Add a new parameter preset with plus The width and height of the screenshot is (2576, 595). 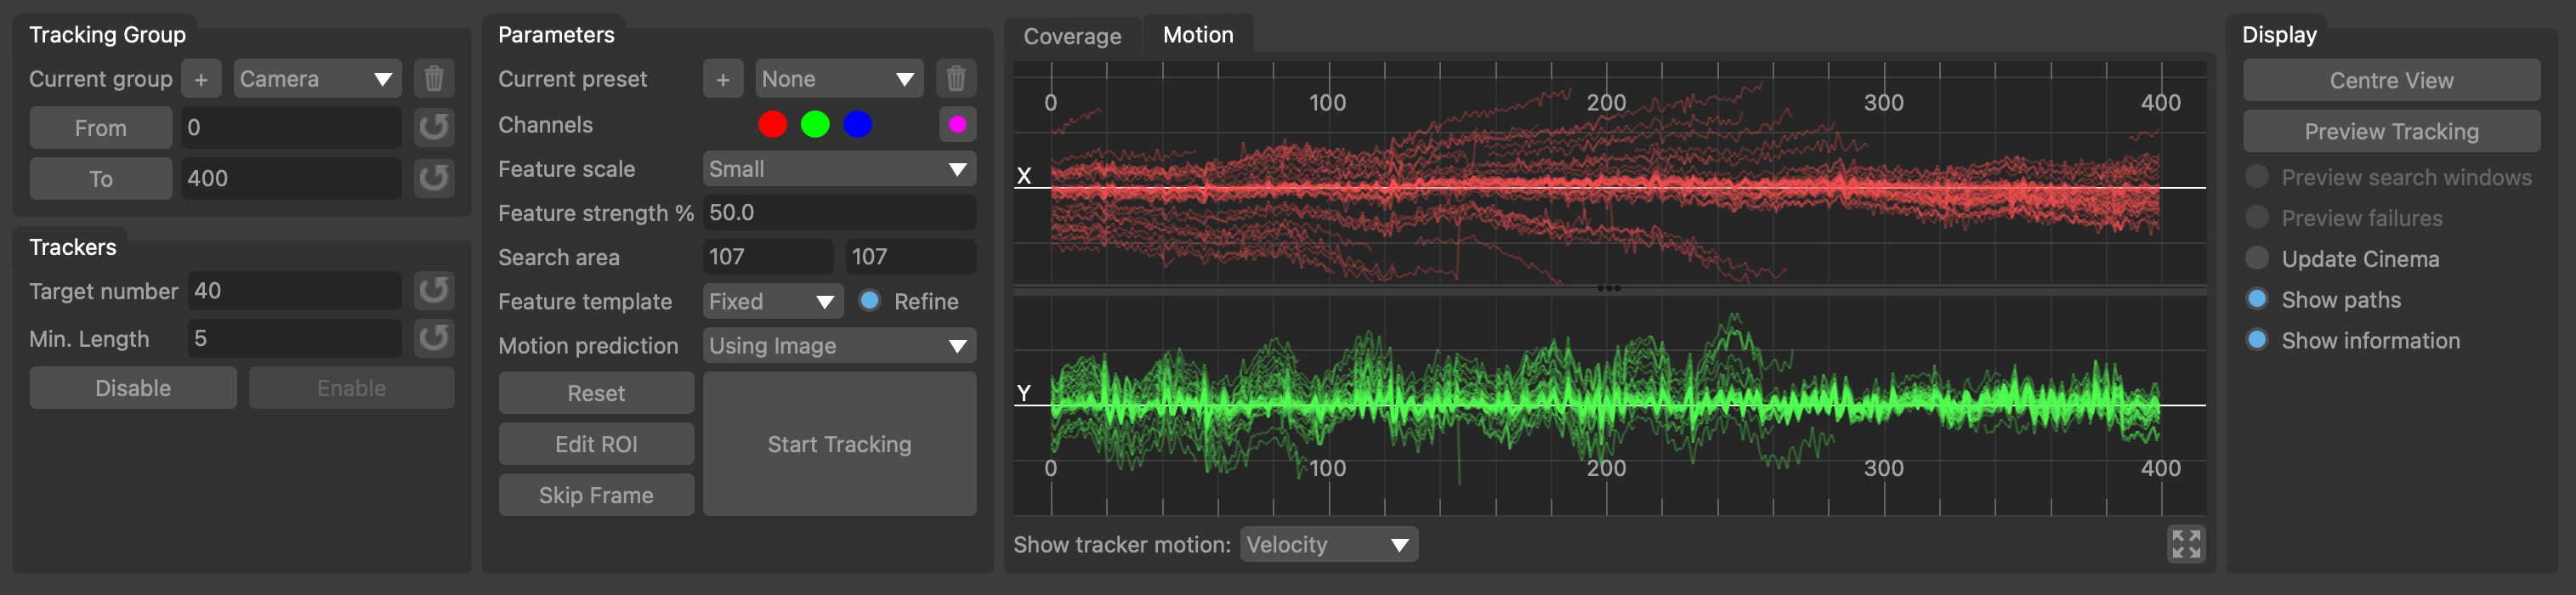click(x=723, y=79)
